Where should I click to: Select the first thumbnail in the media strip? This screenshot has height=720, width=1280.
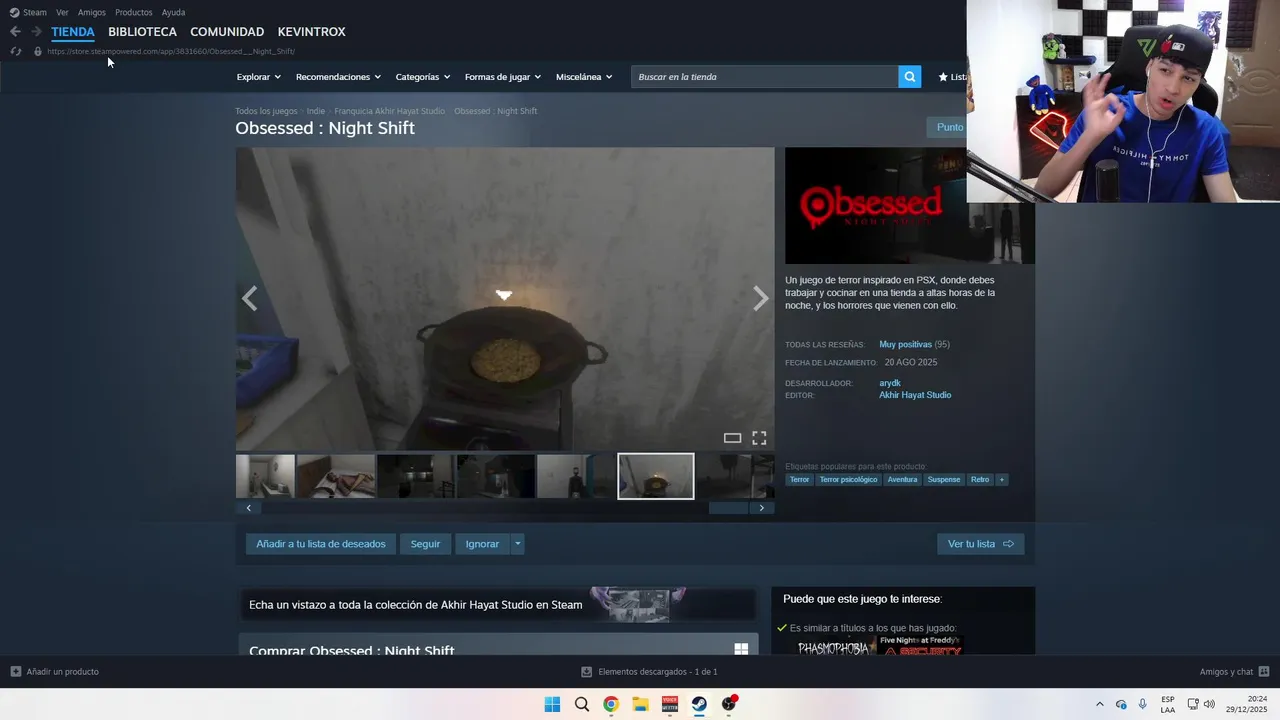coord(265,476)
